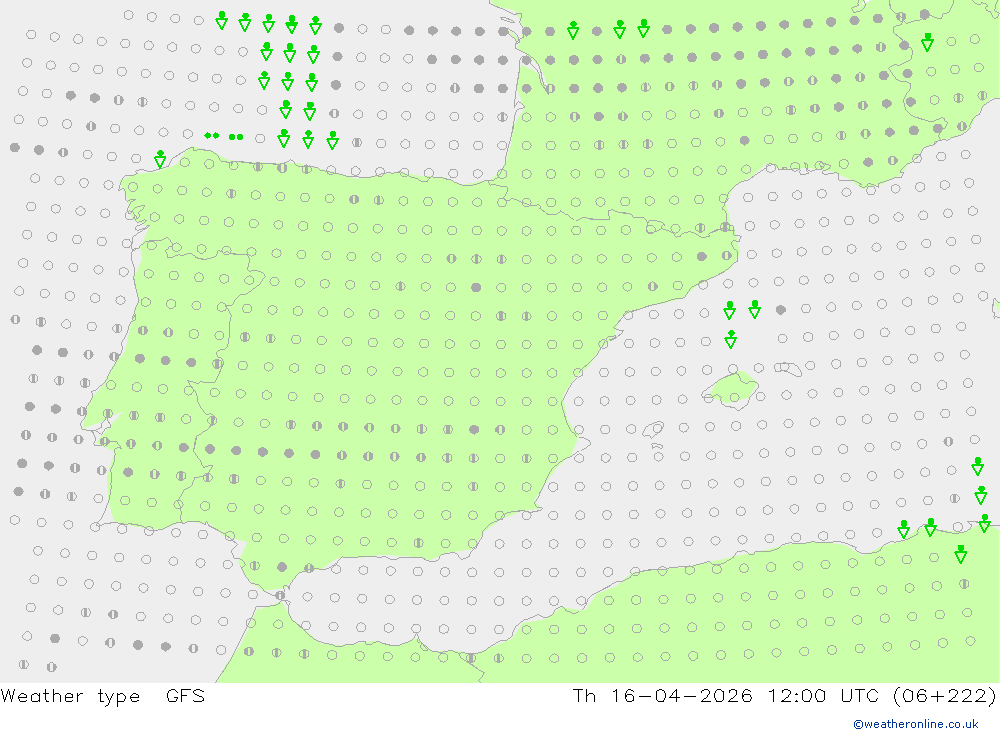The width and height of the screenshot is (1000, 733).
Task: Open the weatheronline.co.uk copyright link
Action: tap(916, 724)
